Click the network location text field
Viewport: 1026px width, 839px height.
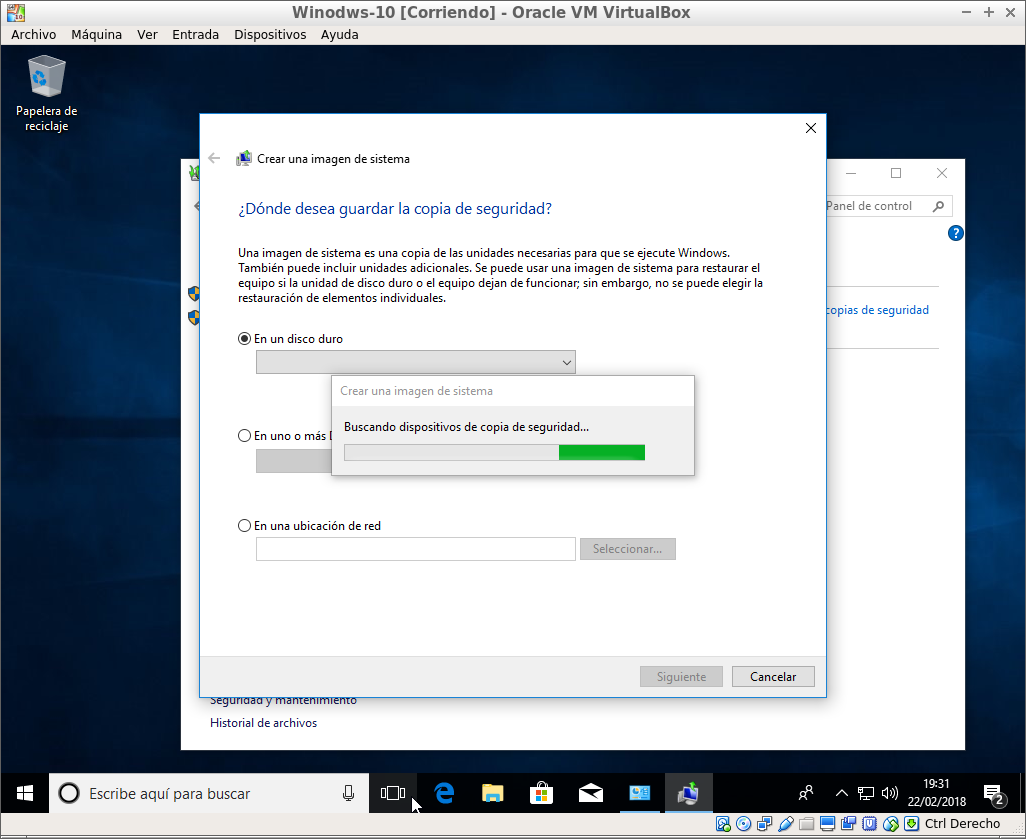[x=415, y=549]
